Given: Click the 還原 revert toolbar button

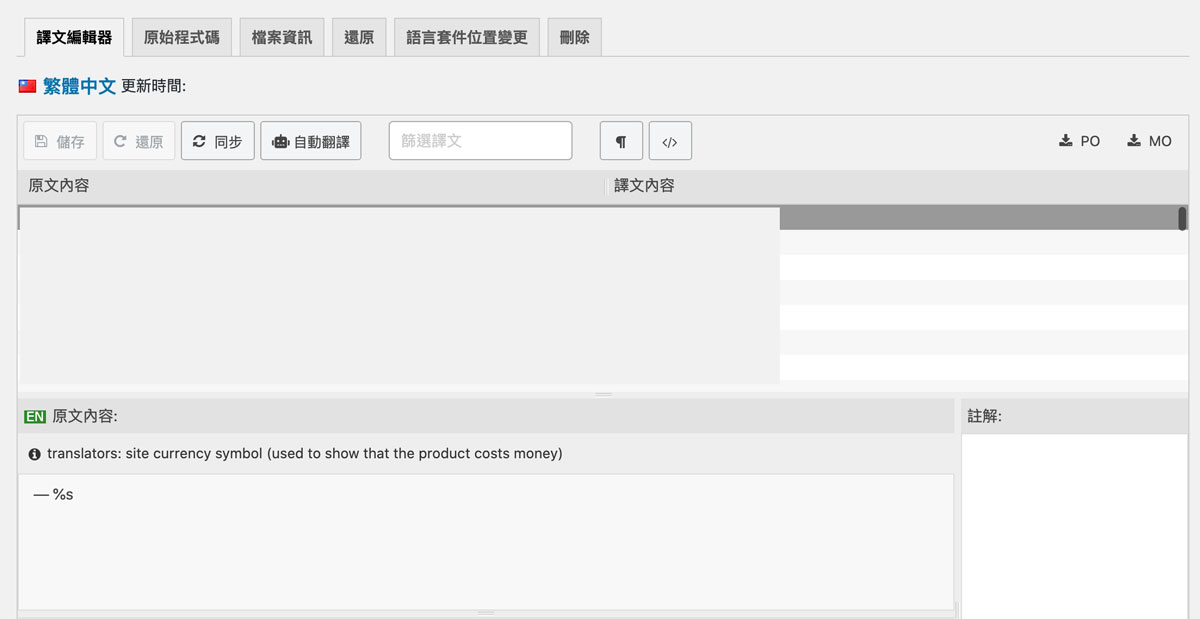Looking at the screenshot, I should 139,141.
